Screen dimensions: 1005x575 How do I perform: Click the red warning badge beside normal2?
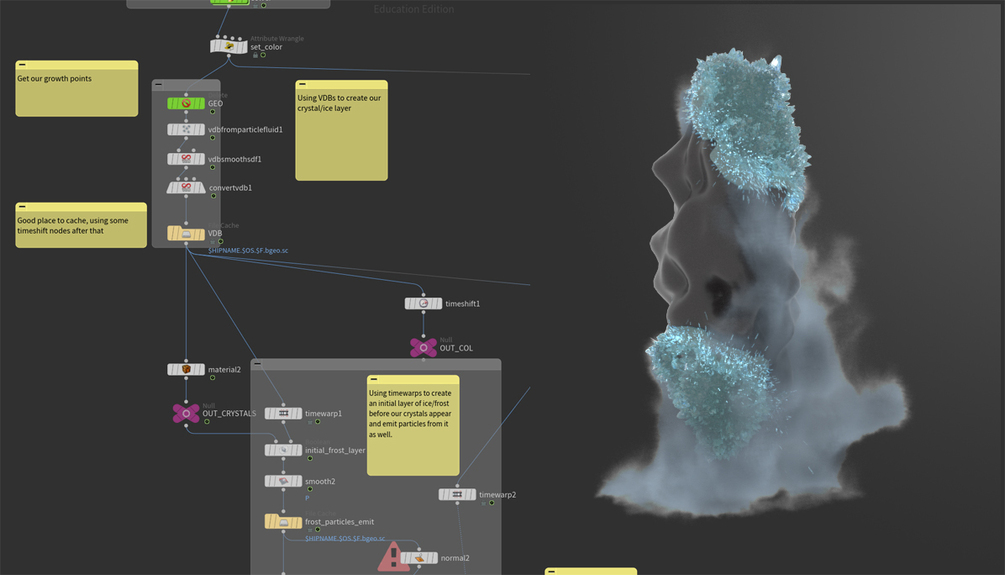(391, 558)
